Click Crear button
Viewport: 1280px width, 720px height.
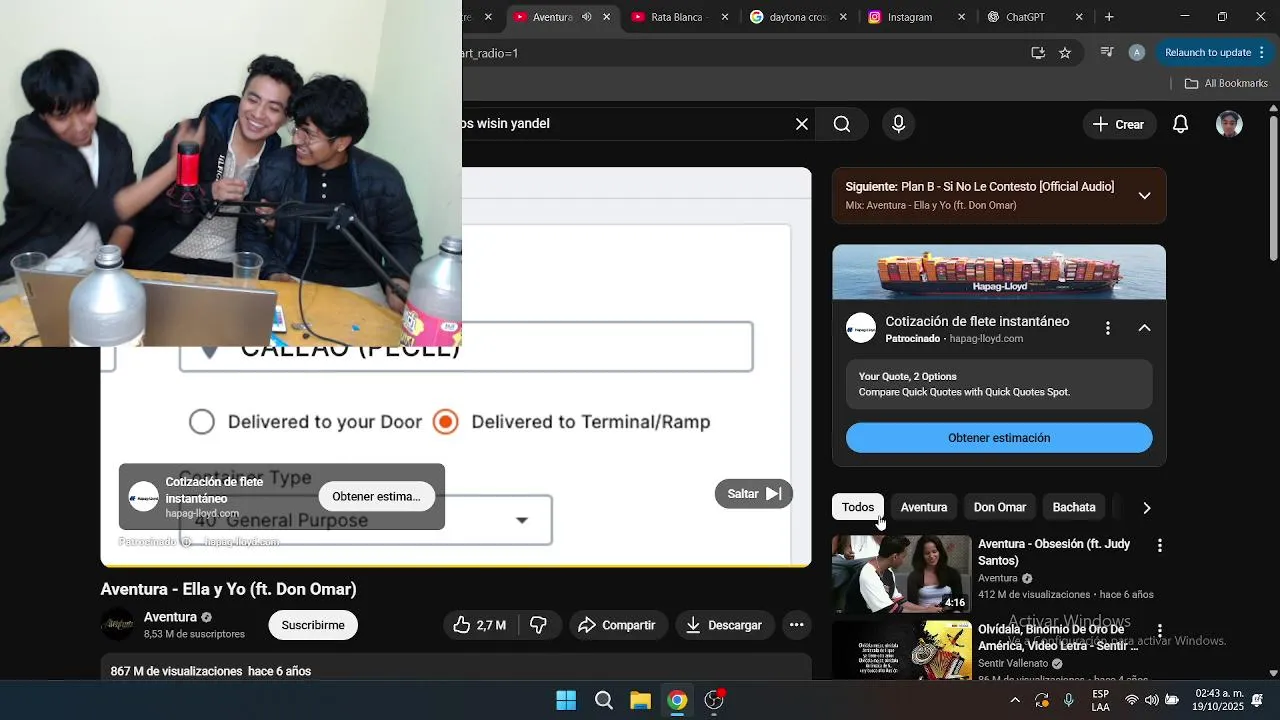coord(1119,124)
